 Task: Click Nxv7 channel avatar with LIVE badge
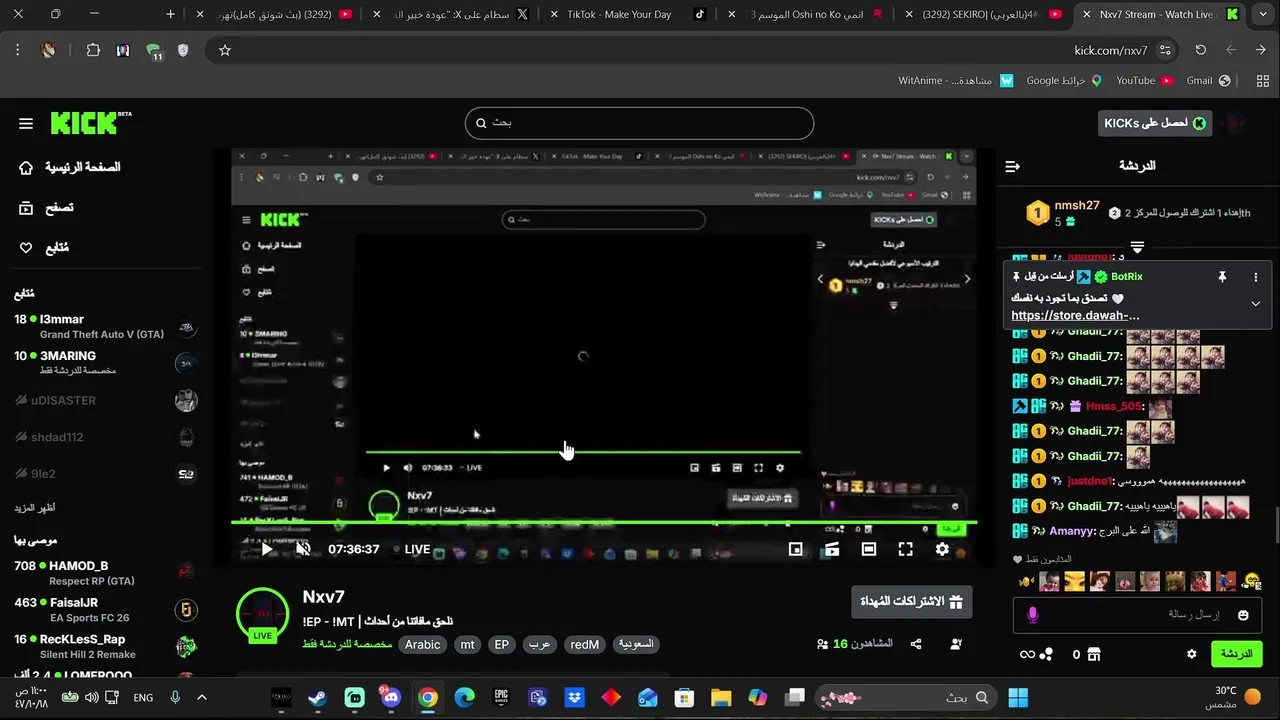262,615
